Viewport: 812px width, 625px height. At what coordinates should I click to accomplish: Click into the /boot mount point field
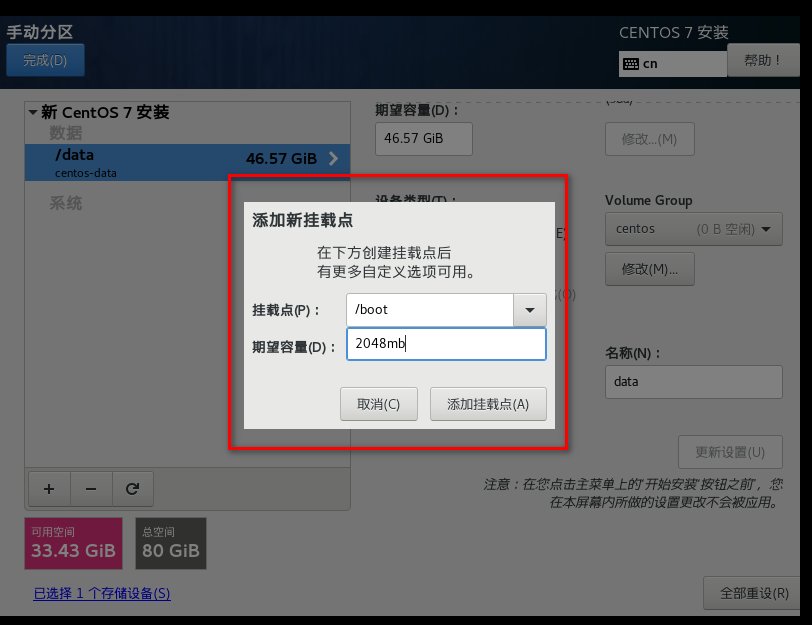(430, 310)
